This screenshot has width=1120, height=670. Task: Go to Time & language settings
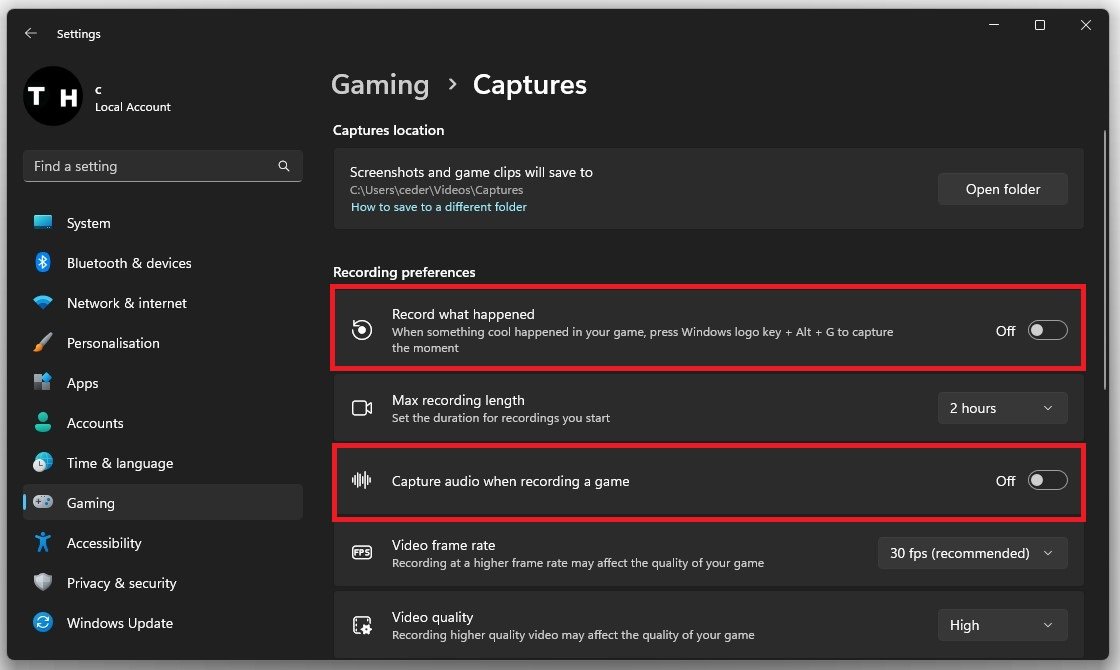[x=119, y=463]
